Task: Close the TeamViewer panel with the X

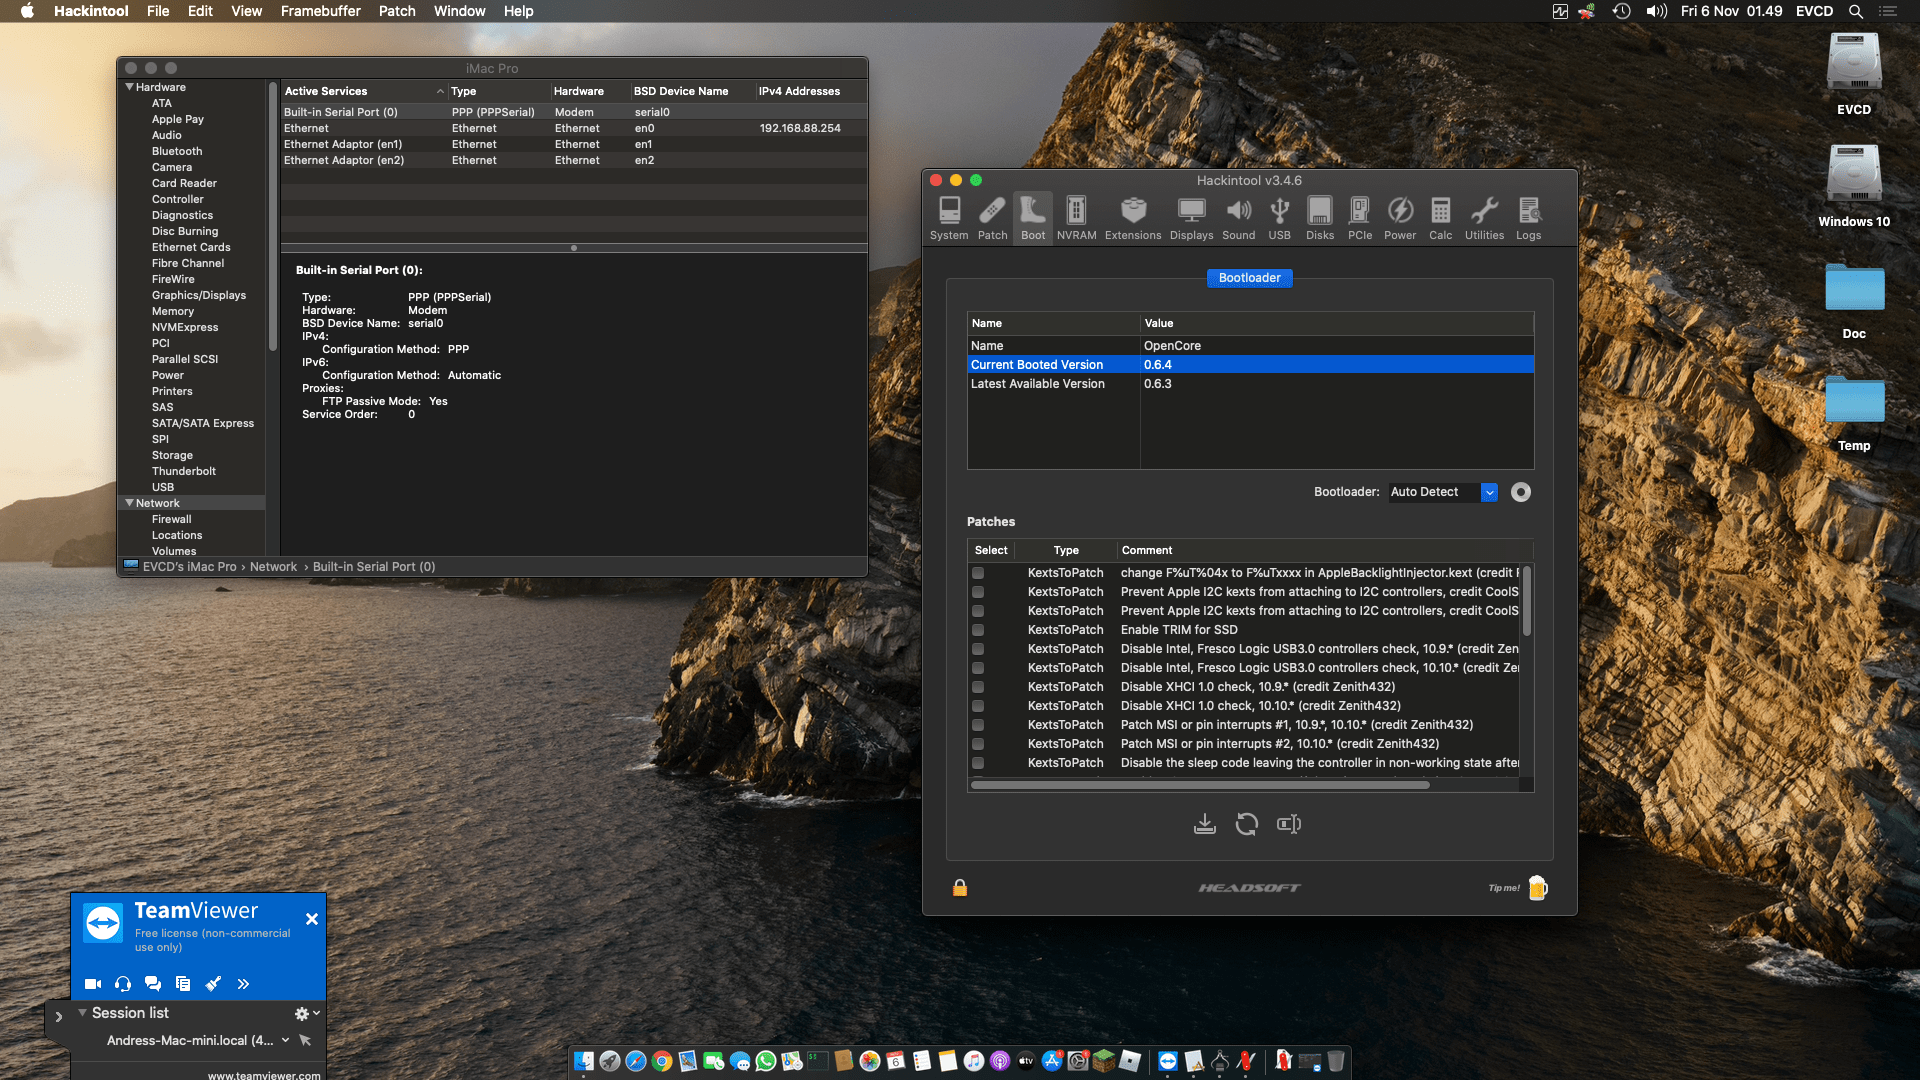Action: click(312, 919)
